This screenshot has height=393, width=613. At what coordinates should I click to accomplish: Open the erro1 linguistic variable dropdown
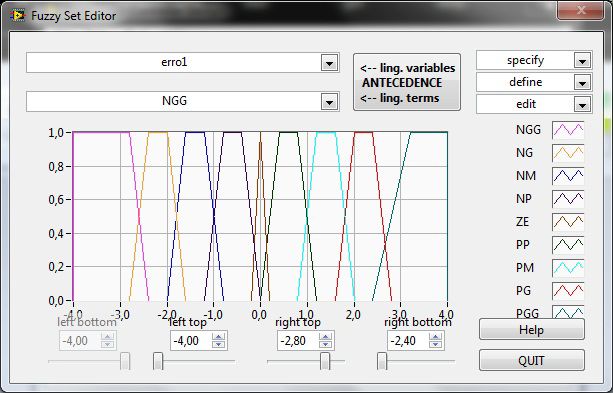(x=330, y=63)
